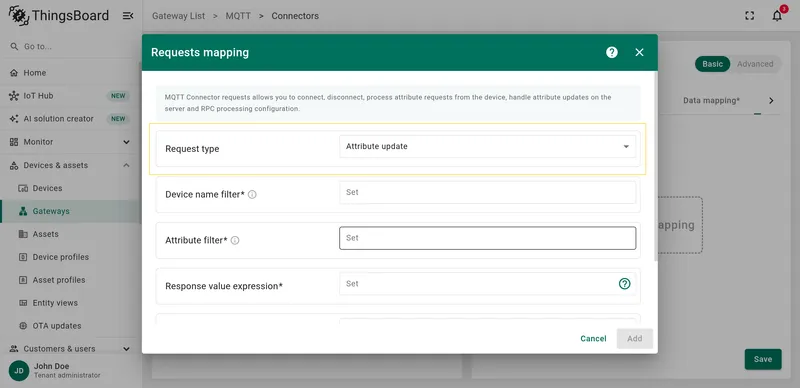Click the Device name filter input

pos(487,192)
